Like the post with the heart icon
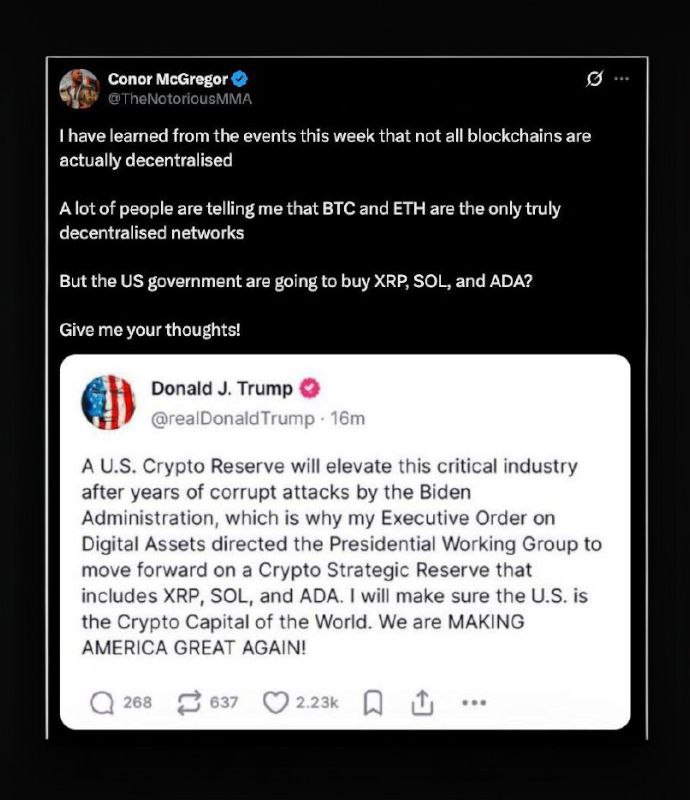Image resolution: width=690 pixels, height=800 pixels. click(x=275, y=703)
